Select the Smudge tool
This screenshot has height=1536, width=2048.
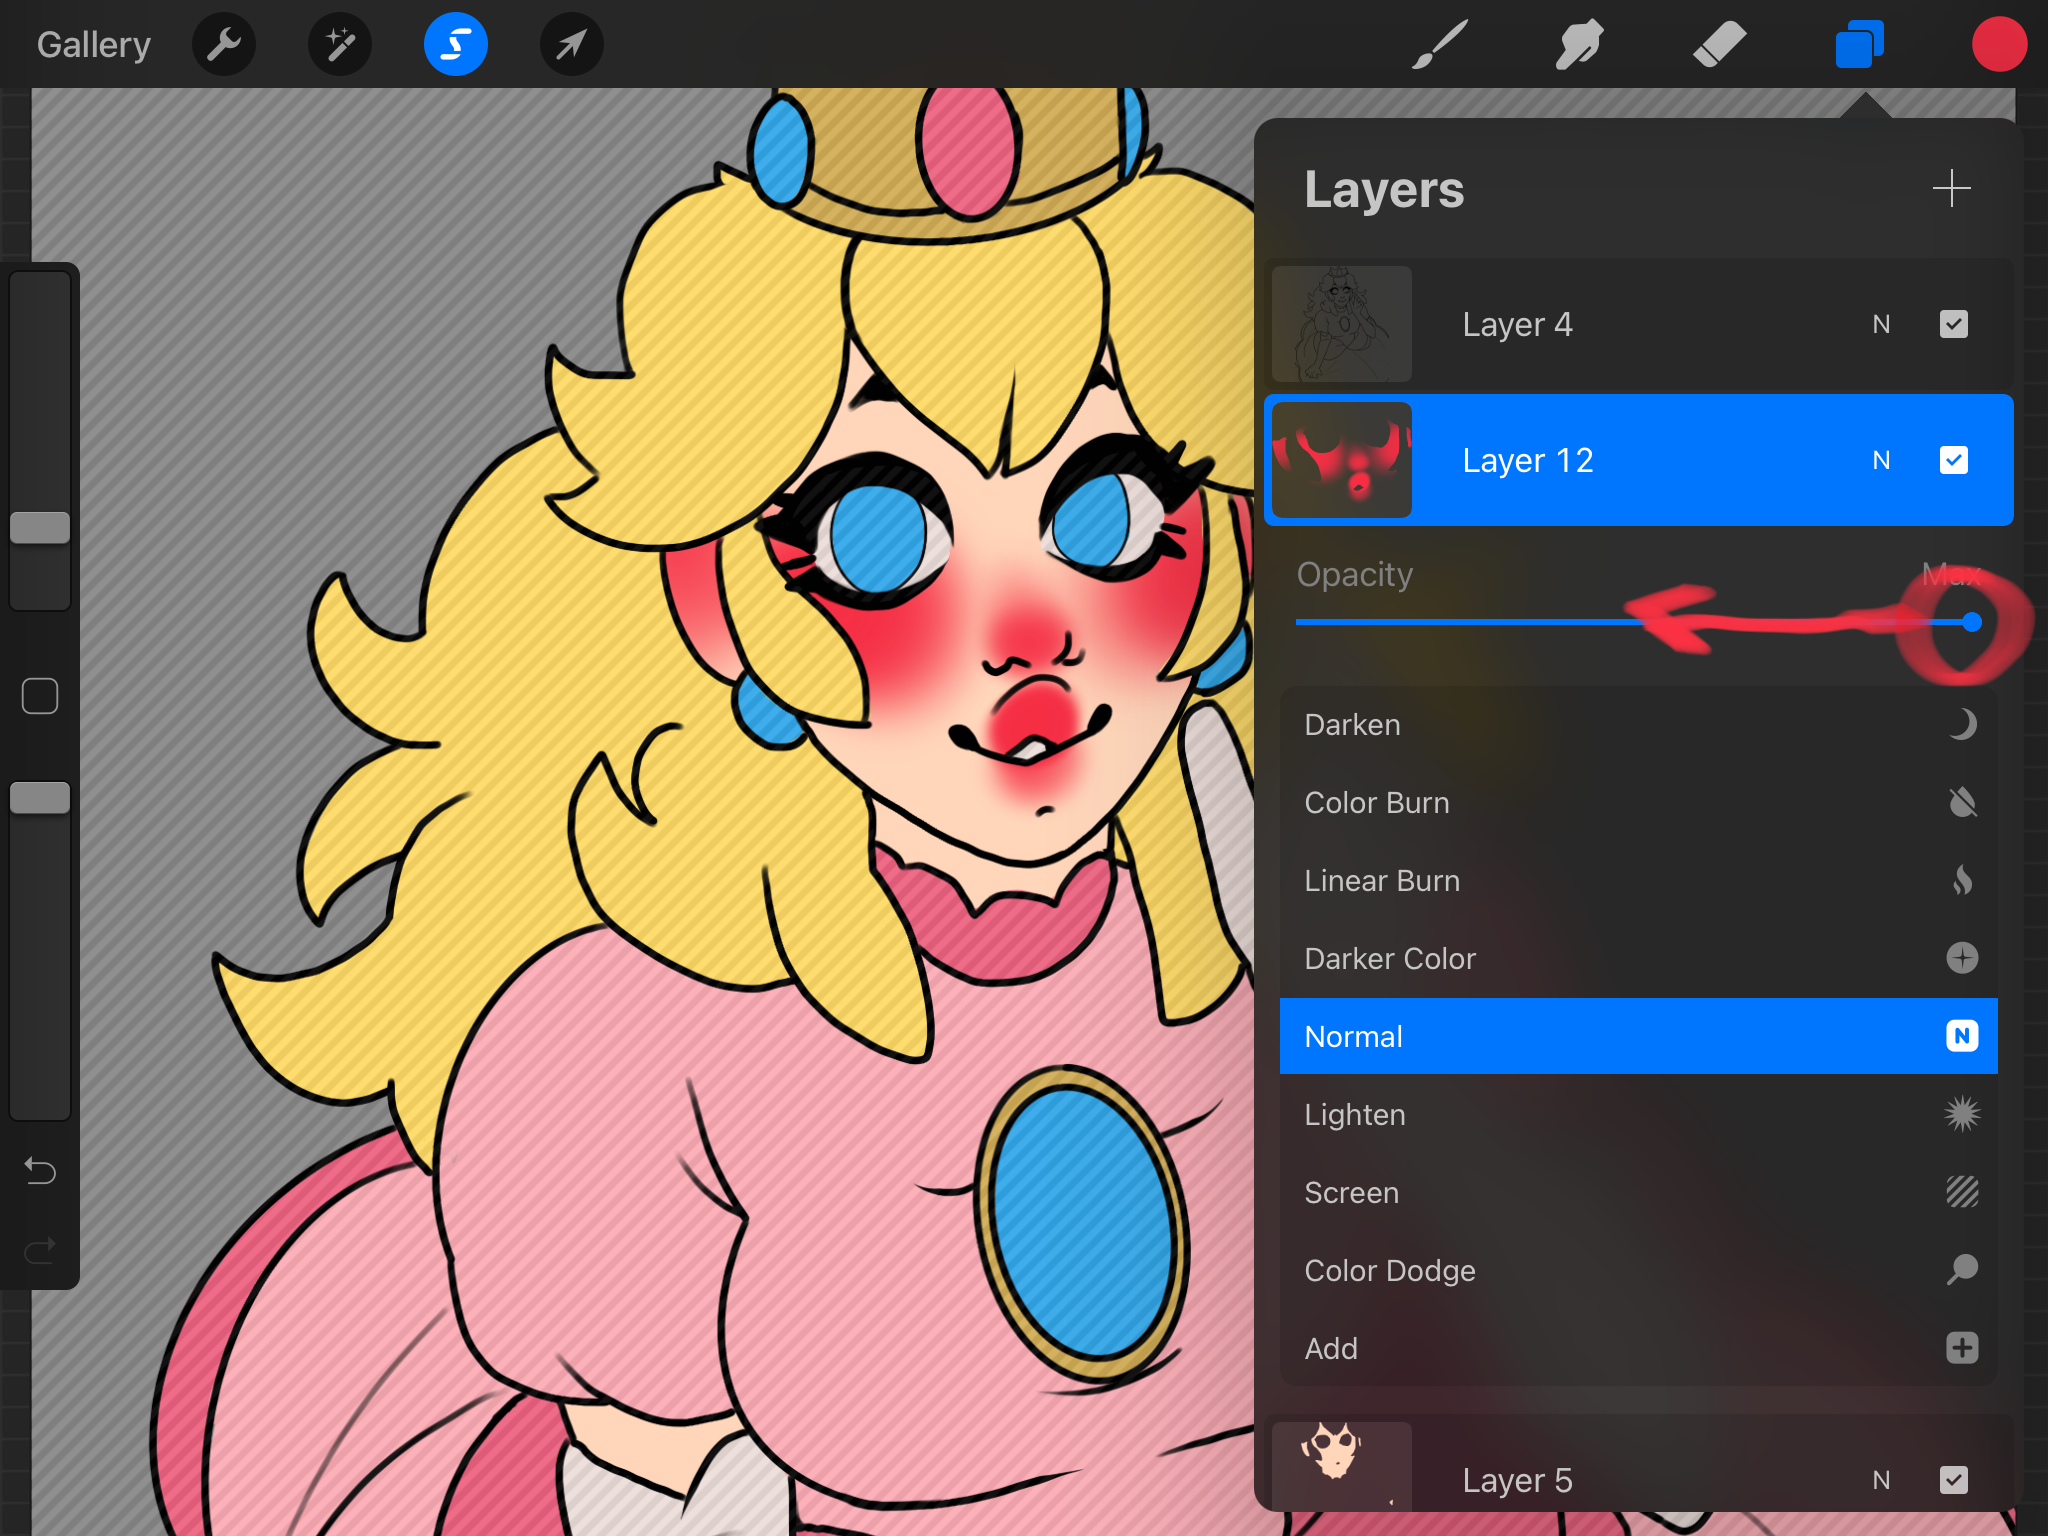1580,45
